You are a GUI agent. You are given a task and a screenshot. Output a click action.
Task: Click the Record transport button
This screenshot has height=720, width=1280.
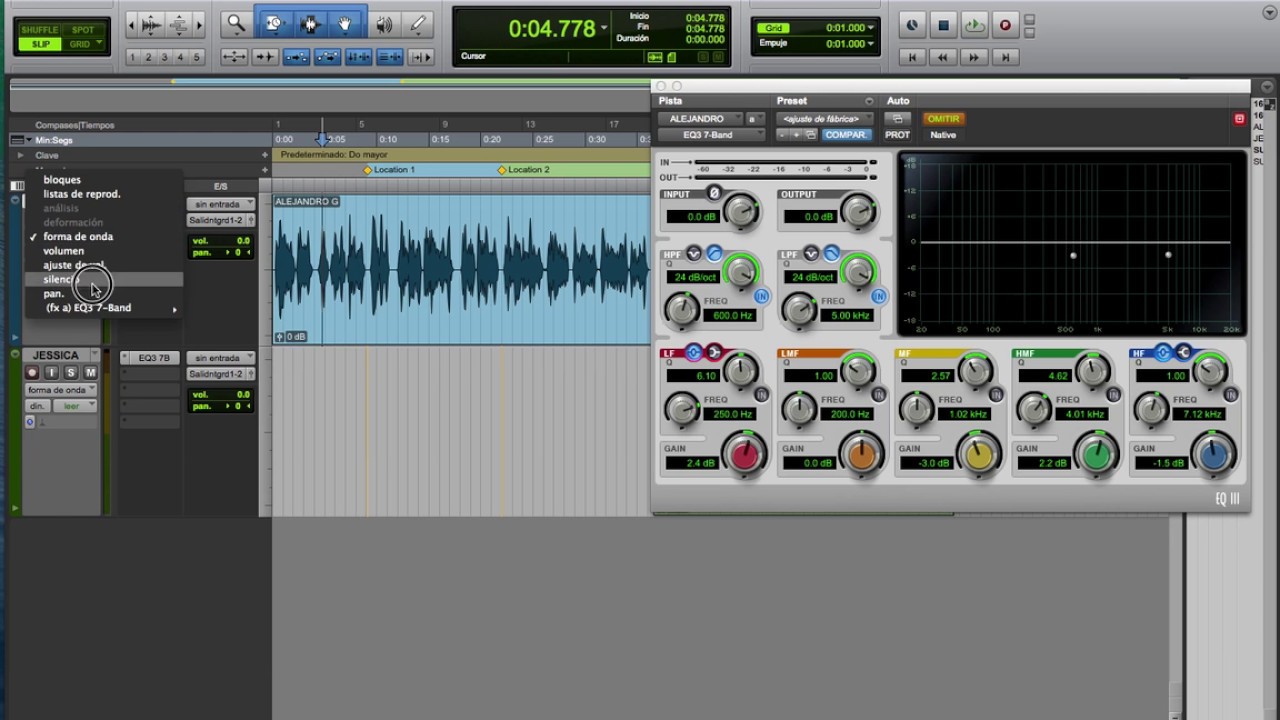click(1005, 25)
